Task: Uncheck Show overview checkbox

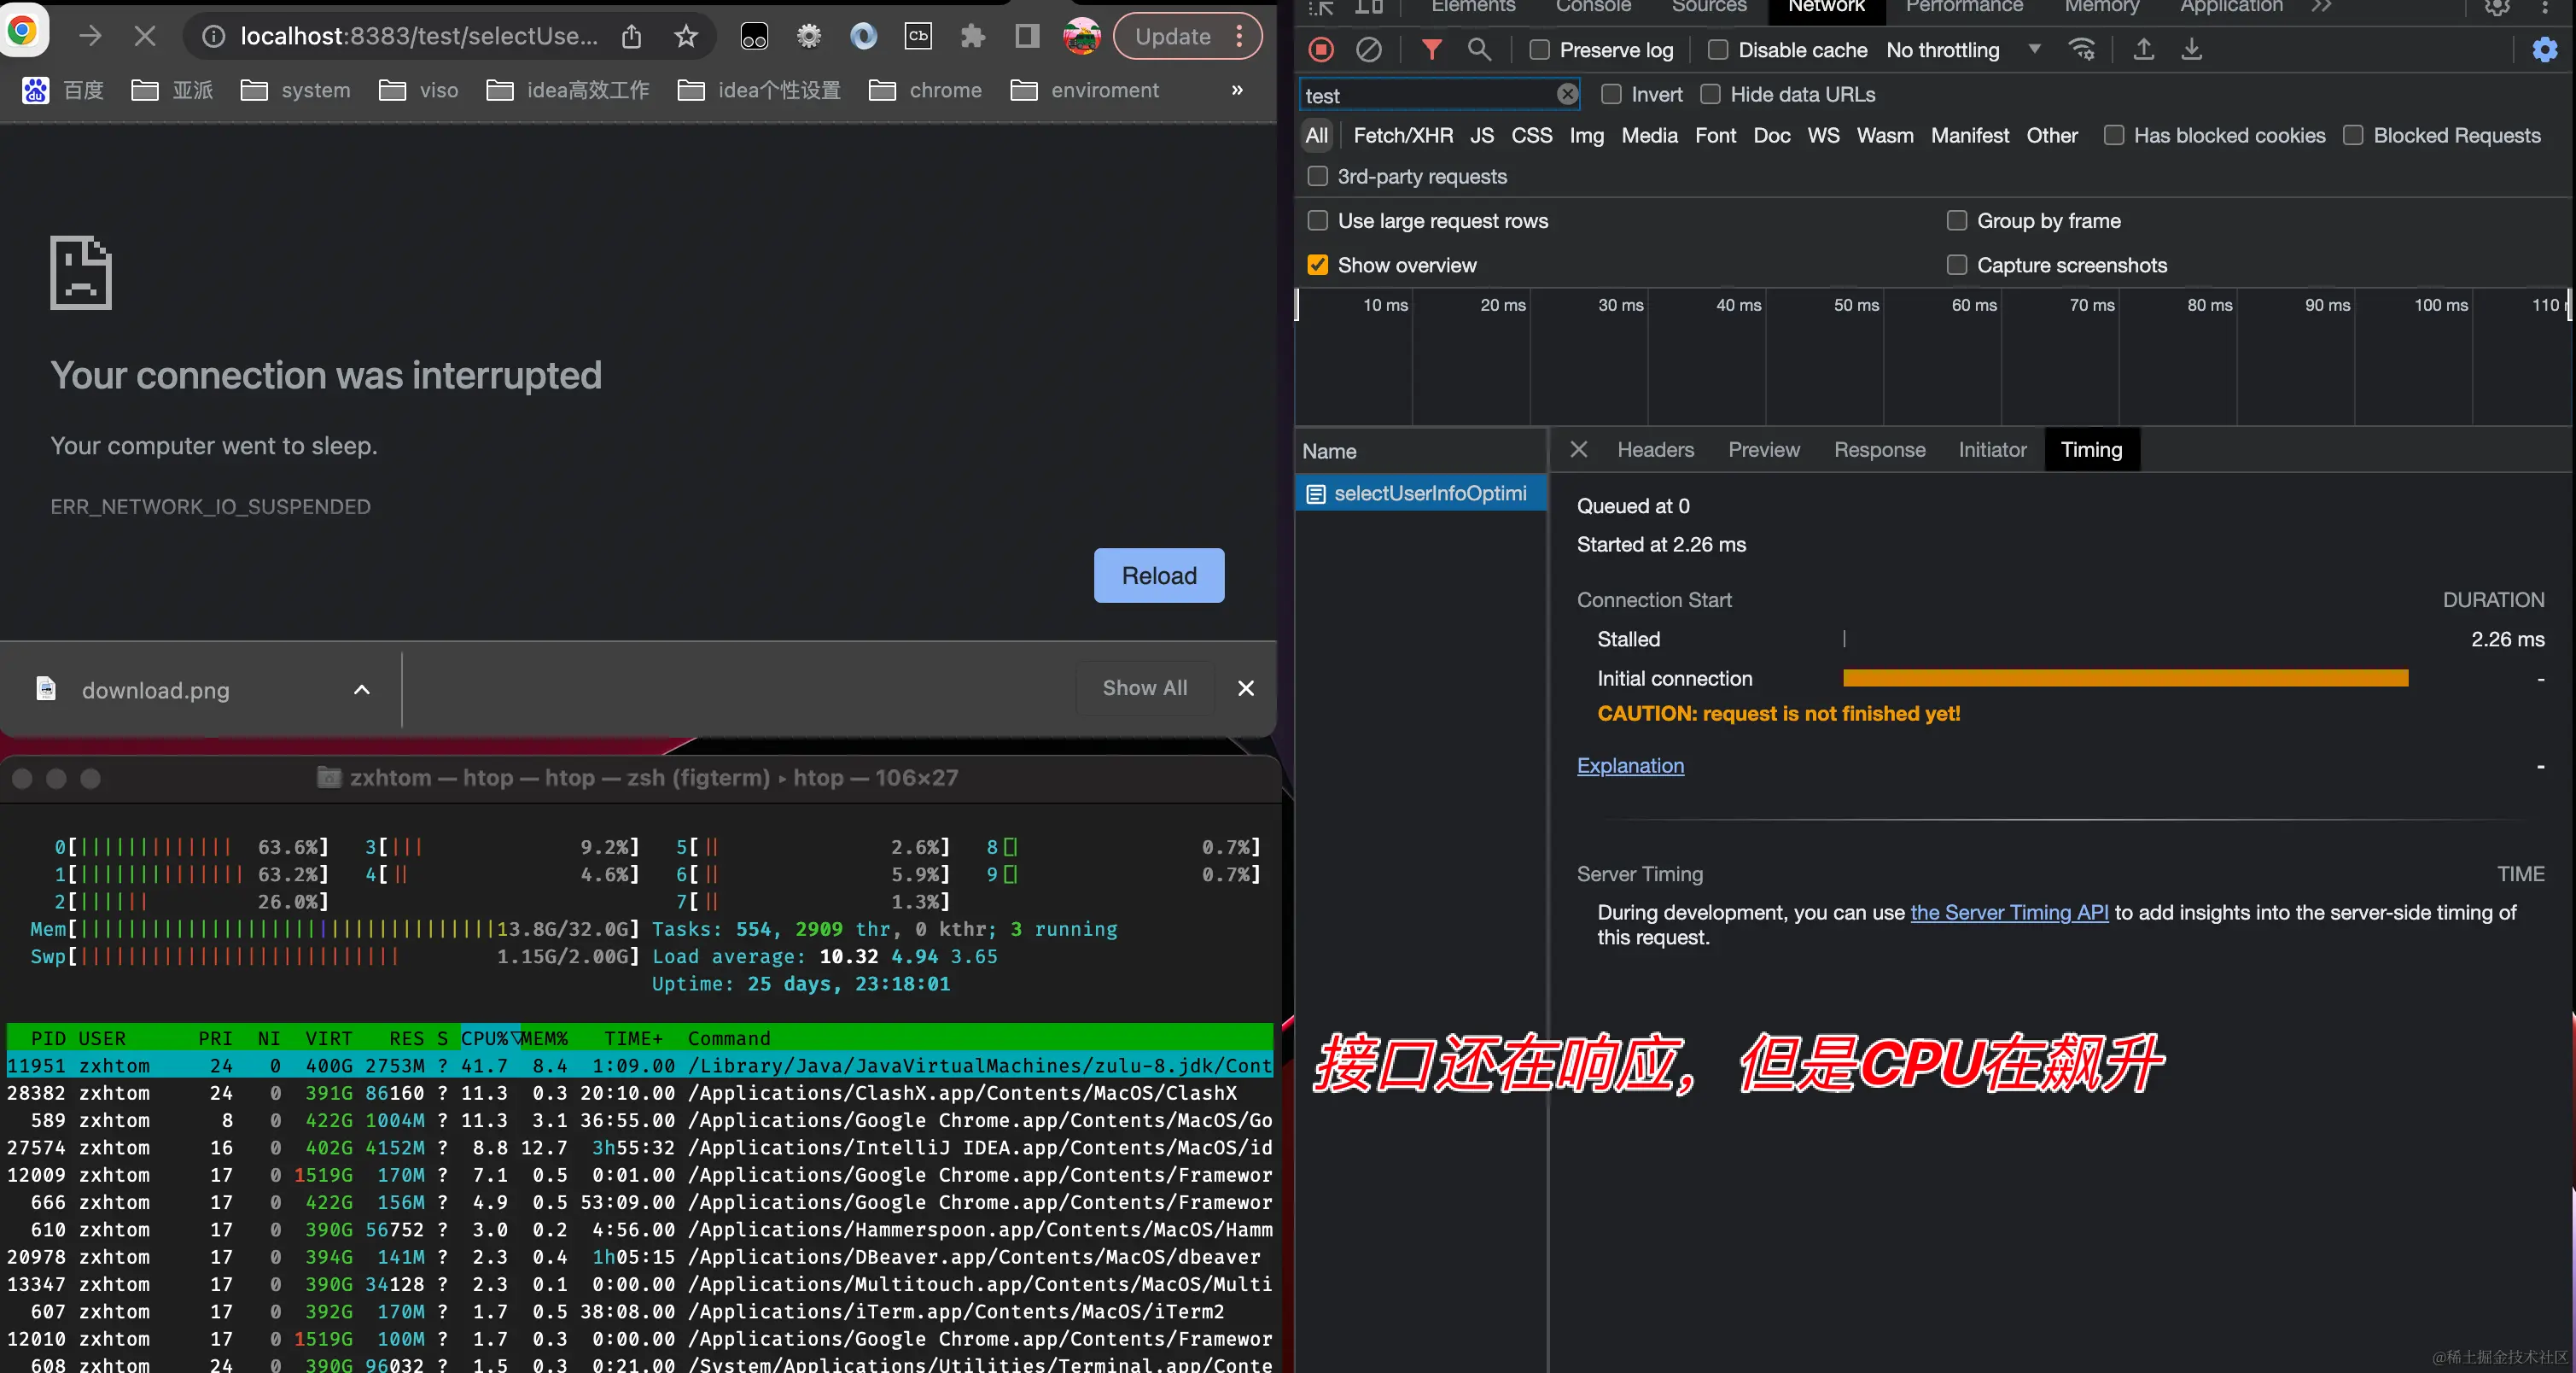Action: pyautogui.click(x=1318, y=265)
